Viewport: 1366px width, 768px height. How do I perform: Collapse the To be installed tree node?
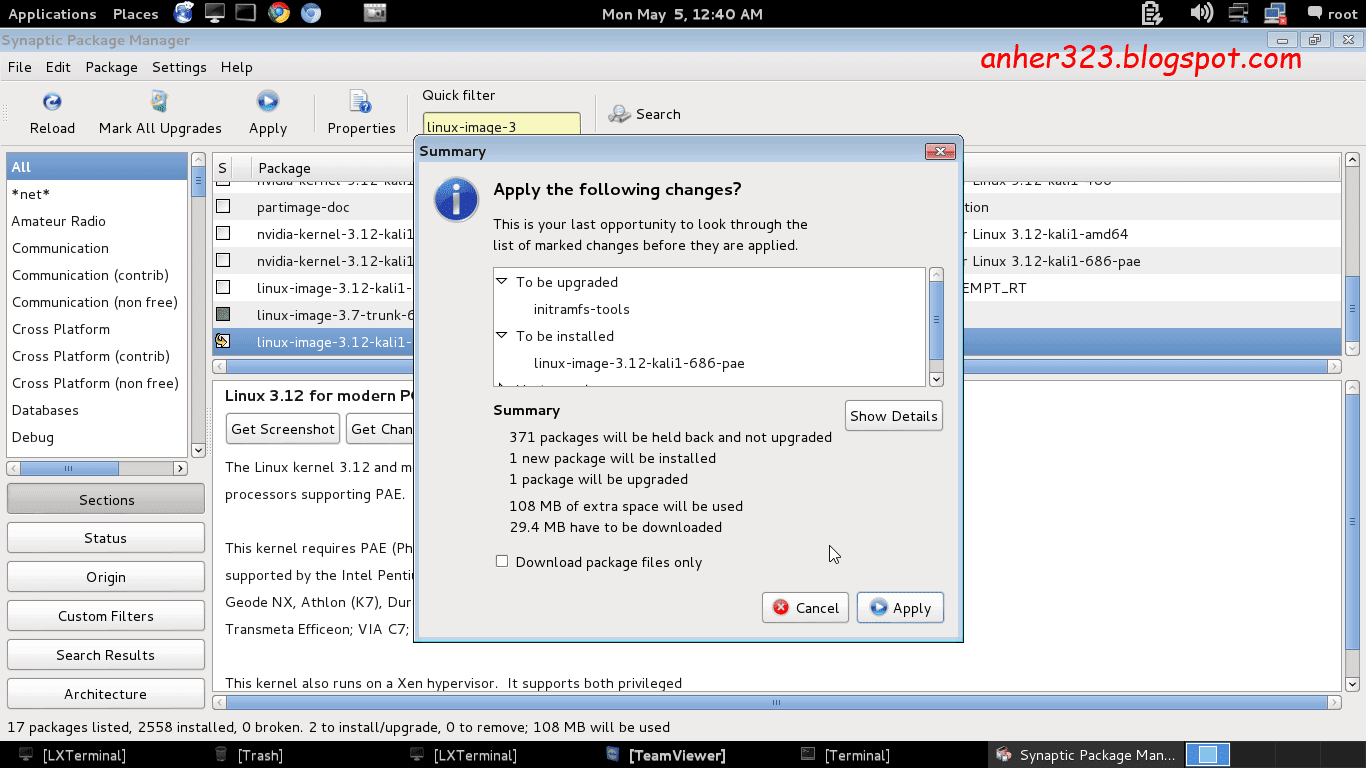click(x=502, y=336)
